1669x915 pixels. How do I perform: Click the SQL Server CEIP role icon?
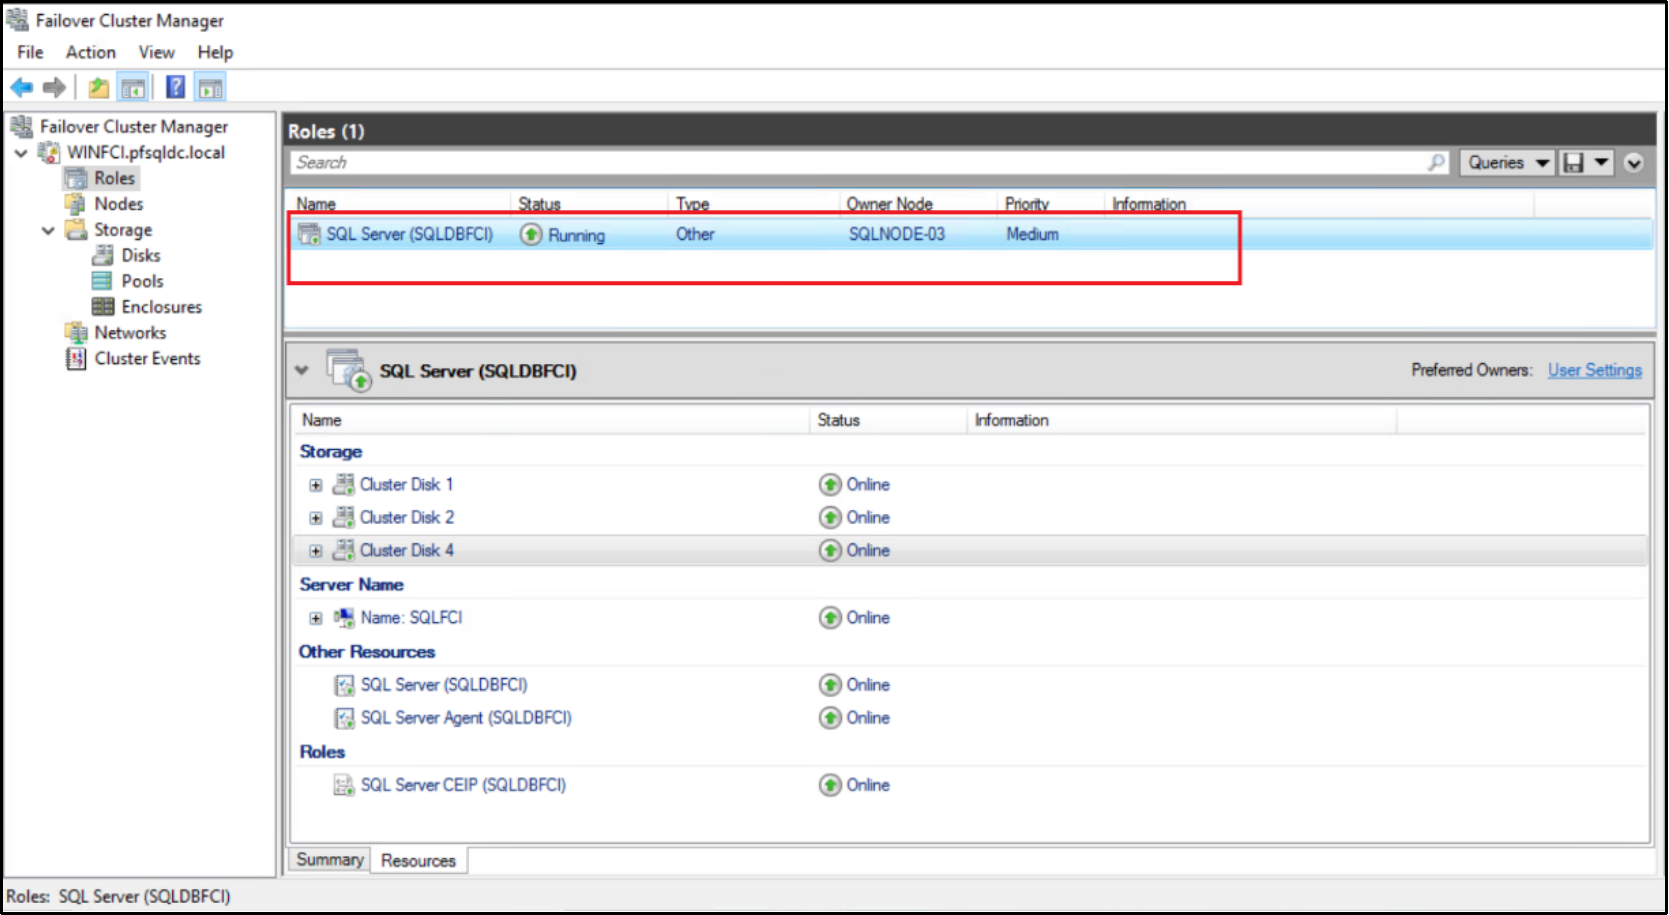tap(344, 785)
